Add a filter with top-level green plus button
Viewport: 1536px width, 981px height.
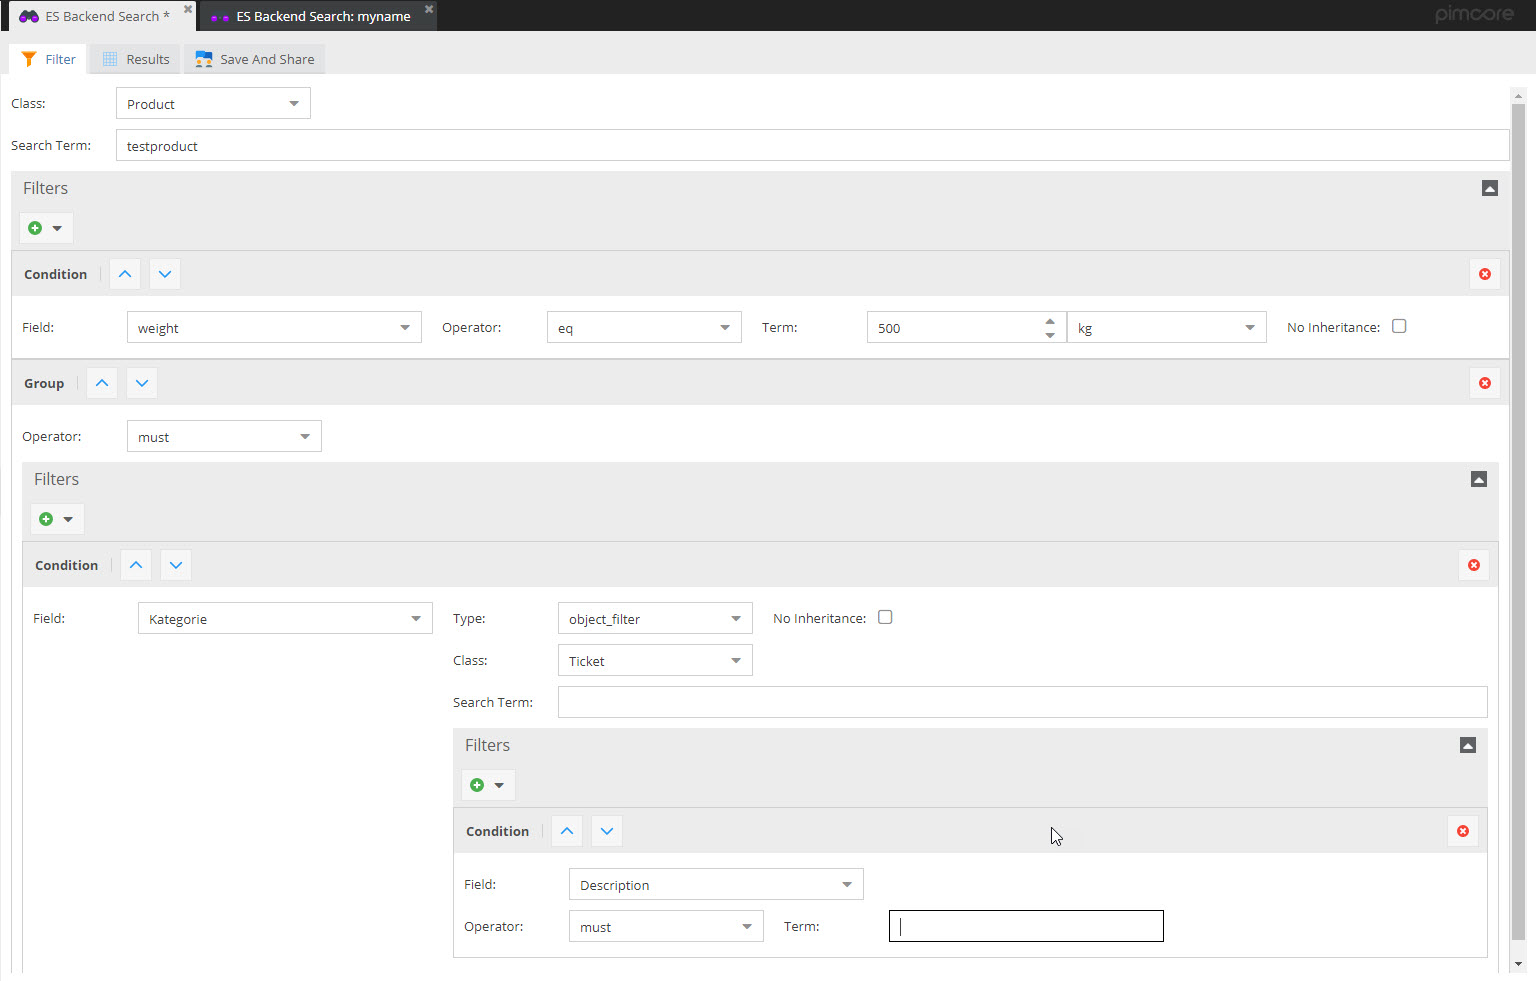(x=46, y=228)
